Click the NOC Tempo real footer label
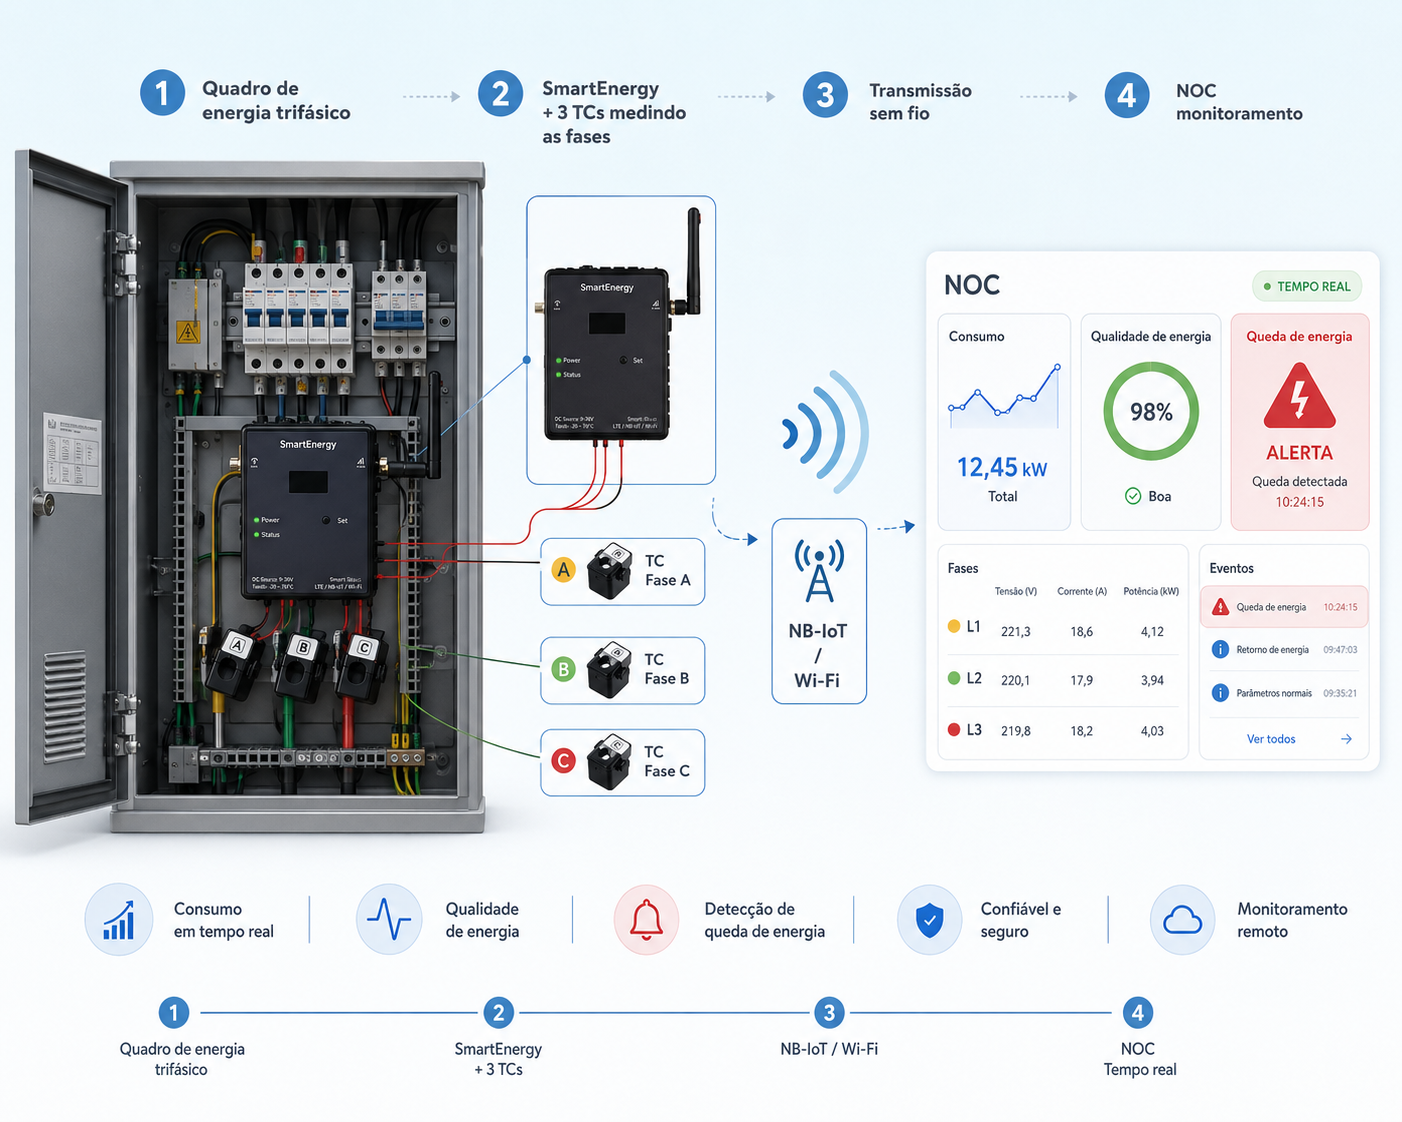 click(1139, 1059)
